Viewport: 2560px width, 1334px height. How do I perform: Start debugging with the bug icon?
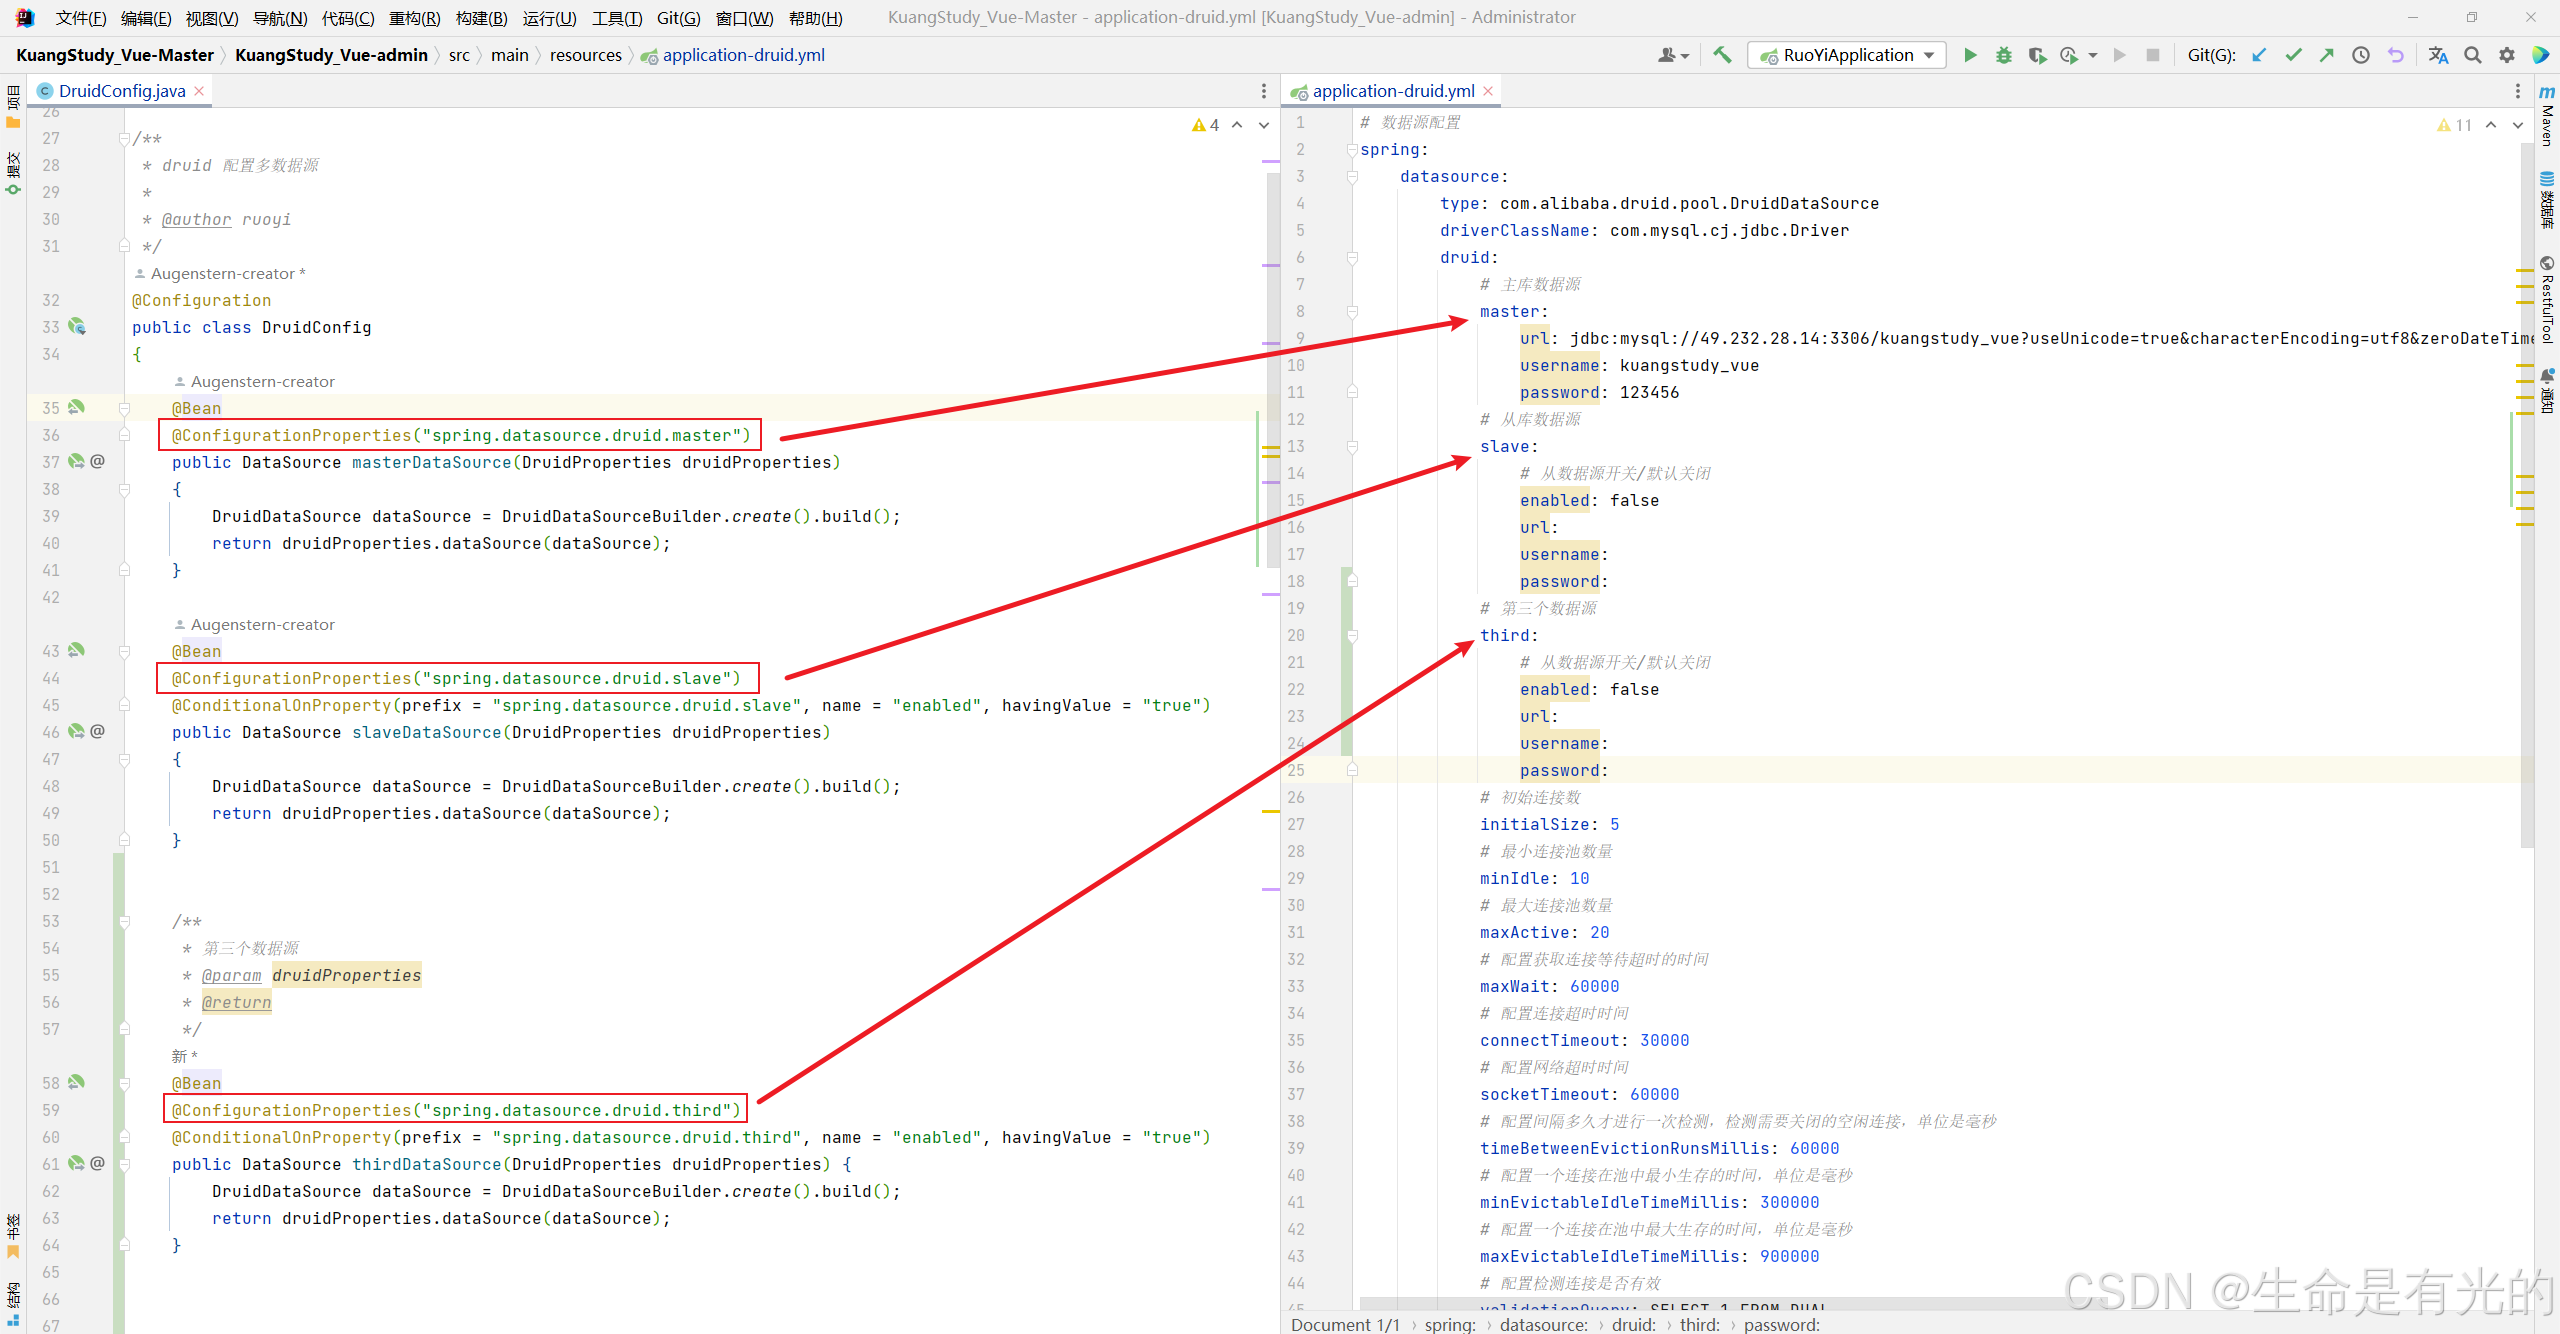pos(2004,55)
